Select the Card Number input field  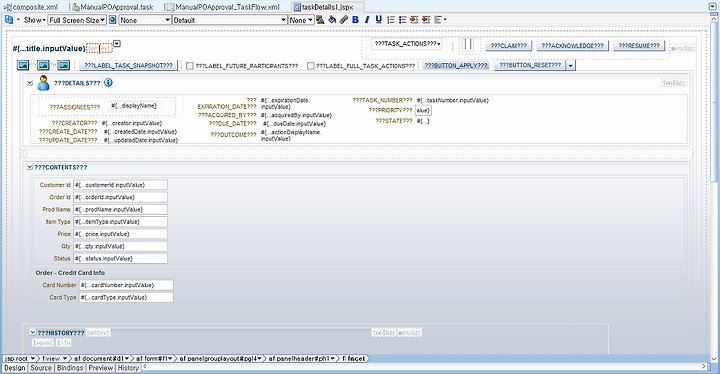click(x=126, y=285)
